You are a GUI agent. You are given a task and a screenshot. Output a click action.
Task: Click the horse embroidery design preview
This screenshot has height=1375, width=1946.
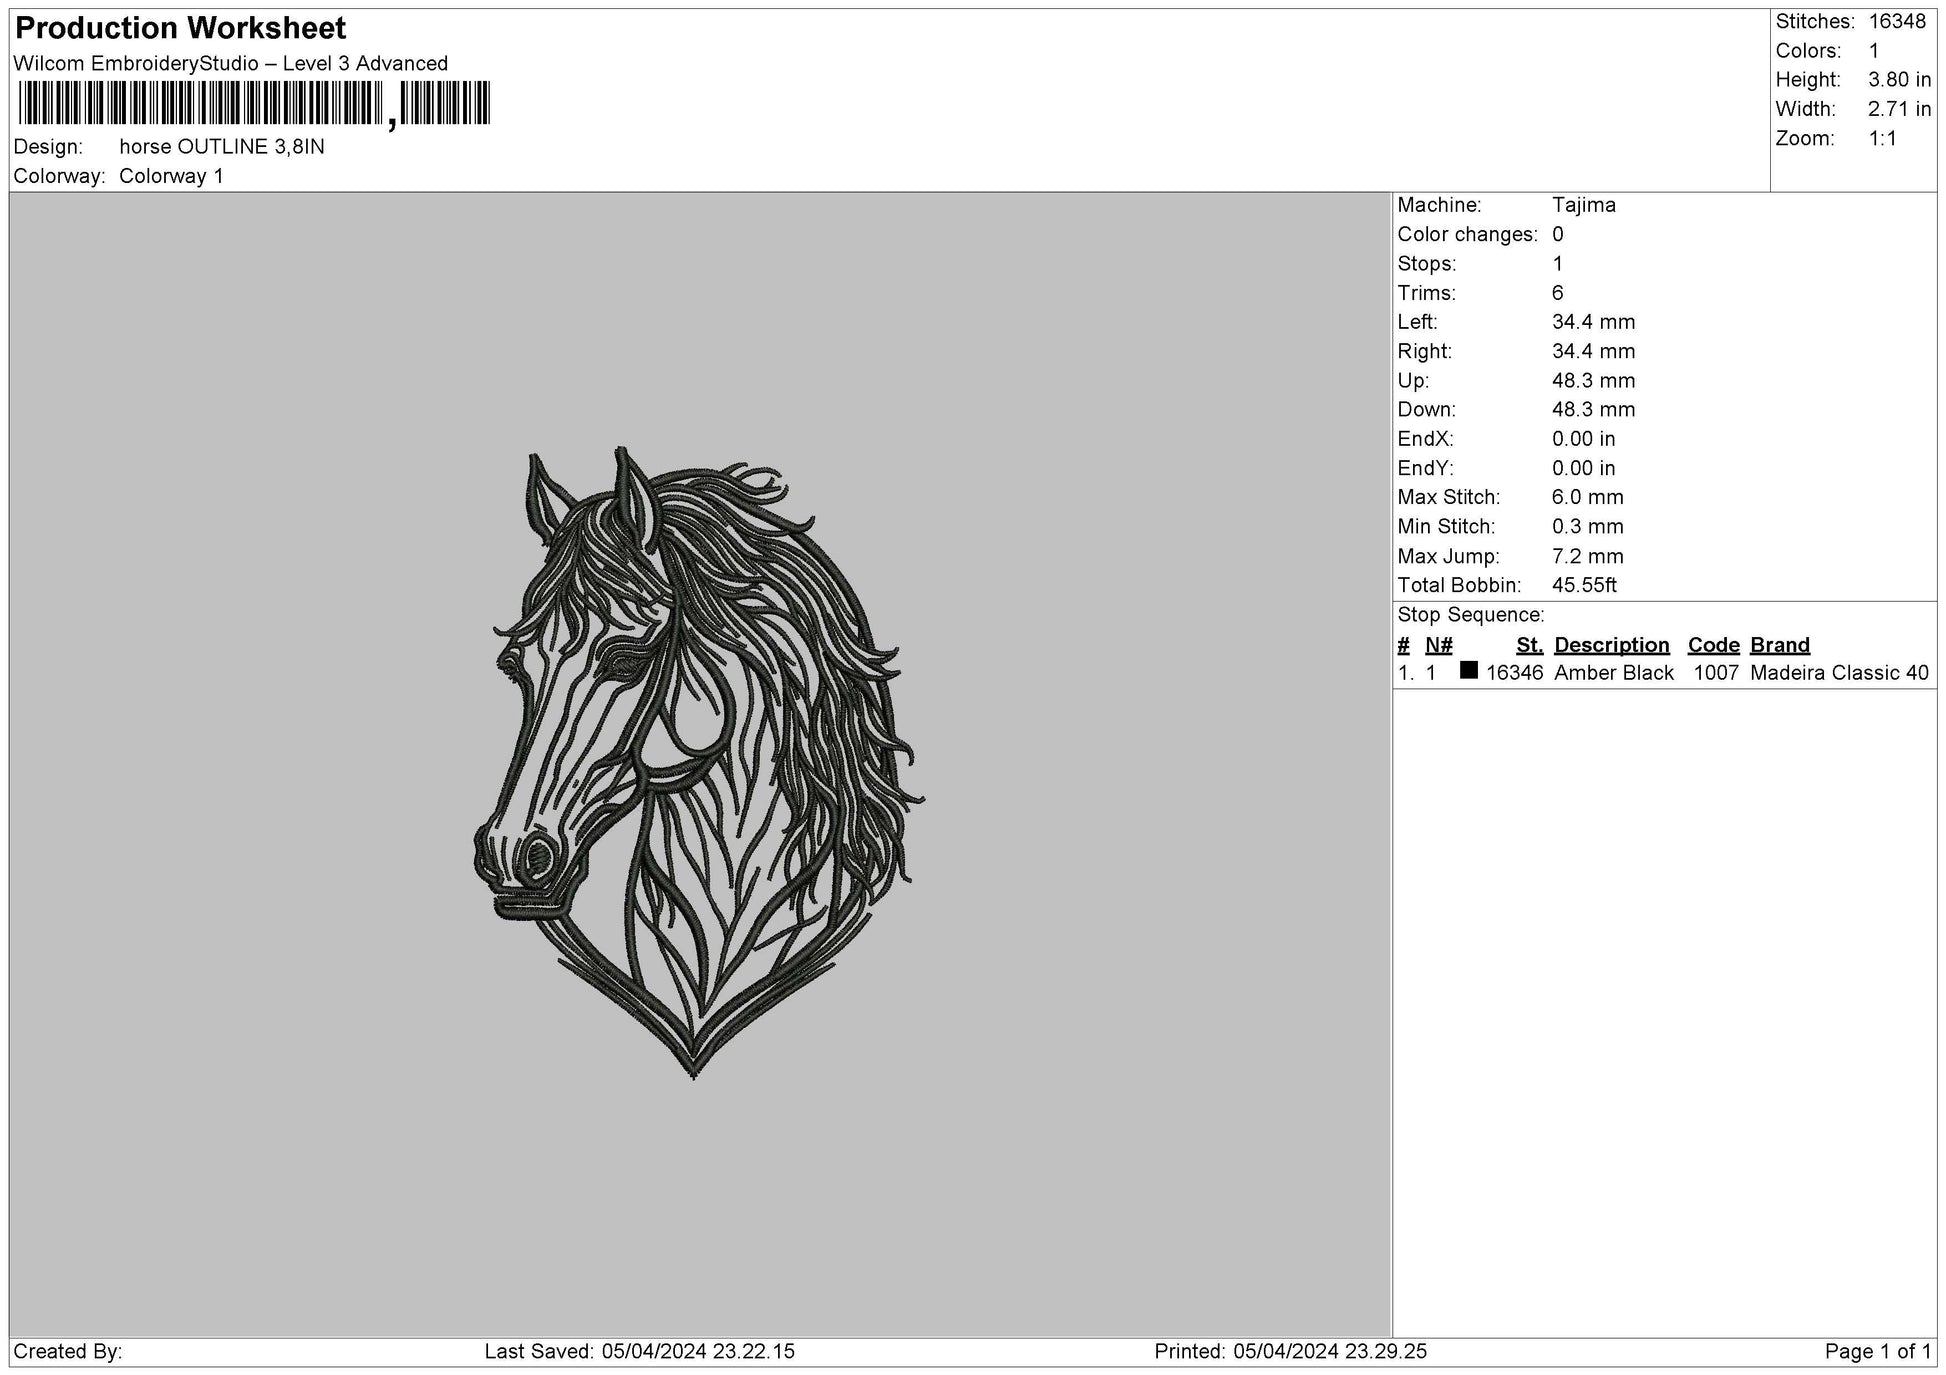click(697, 760)
